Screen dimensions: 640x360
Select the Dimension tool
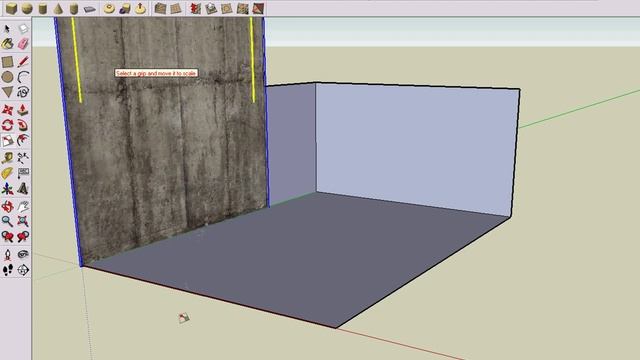[x=23, y=158]
